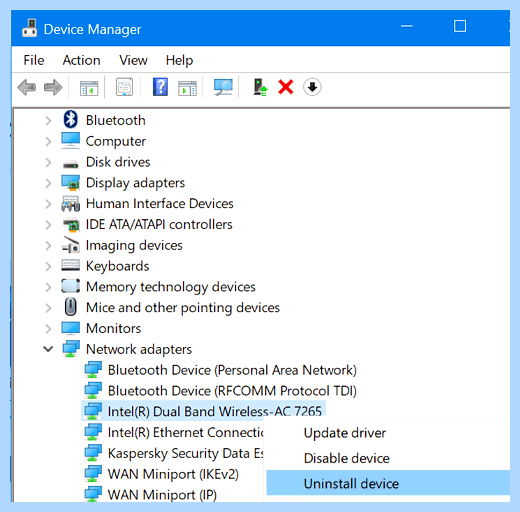The width and height of the screenshot is (520, 512).
Task: Open the View menu
Action: pyautogui.click(x=133, y=60)
